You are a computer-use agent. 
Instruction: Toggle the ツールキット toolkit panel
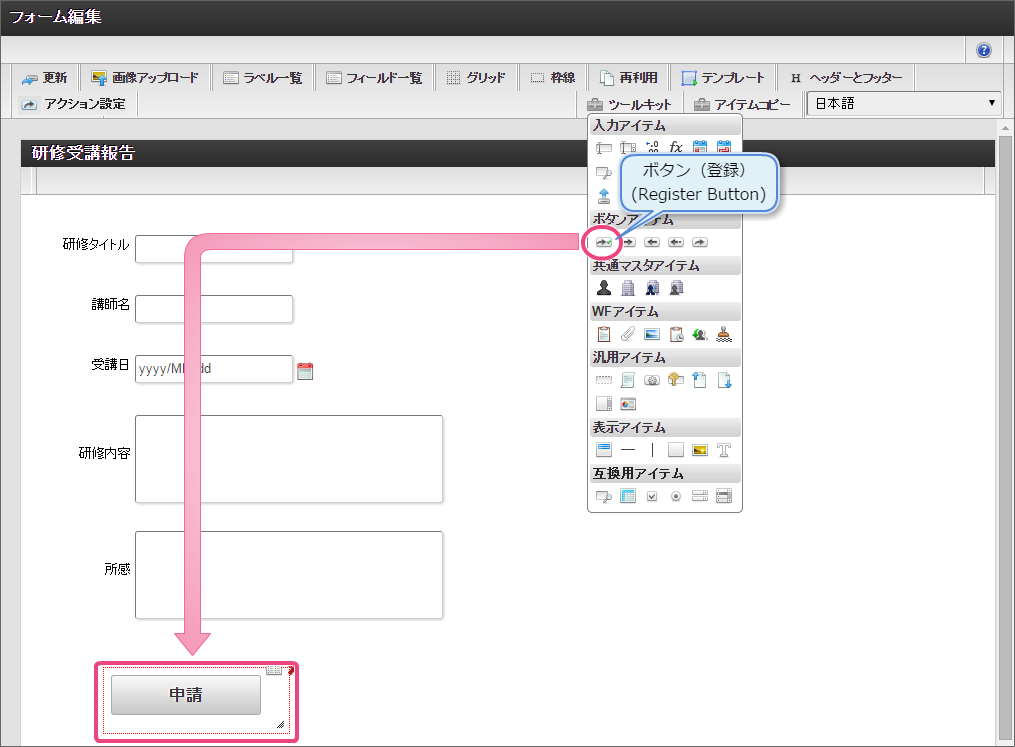tap(629, 104)
